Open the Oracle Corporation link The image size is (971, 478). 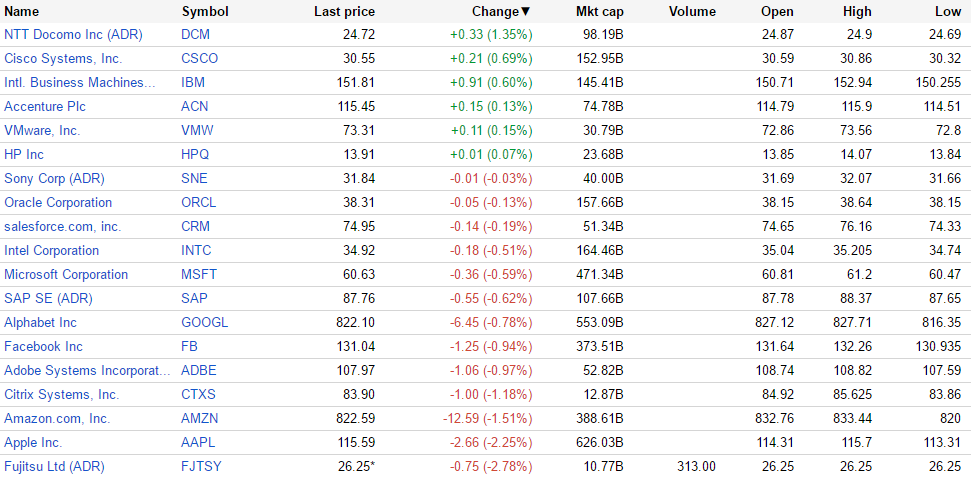coord(58,203)
